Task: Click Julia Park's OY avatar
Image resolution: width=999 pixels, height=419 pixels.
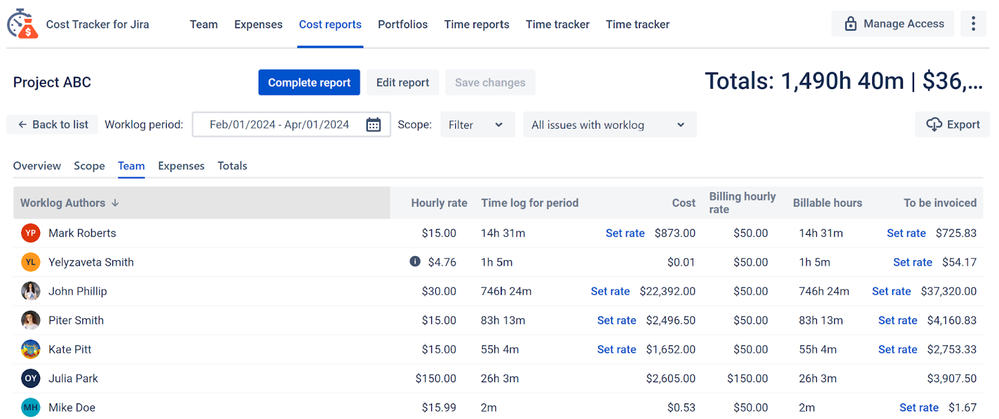Action: (31, 378)
